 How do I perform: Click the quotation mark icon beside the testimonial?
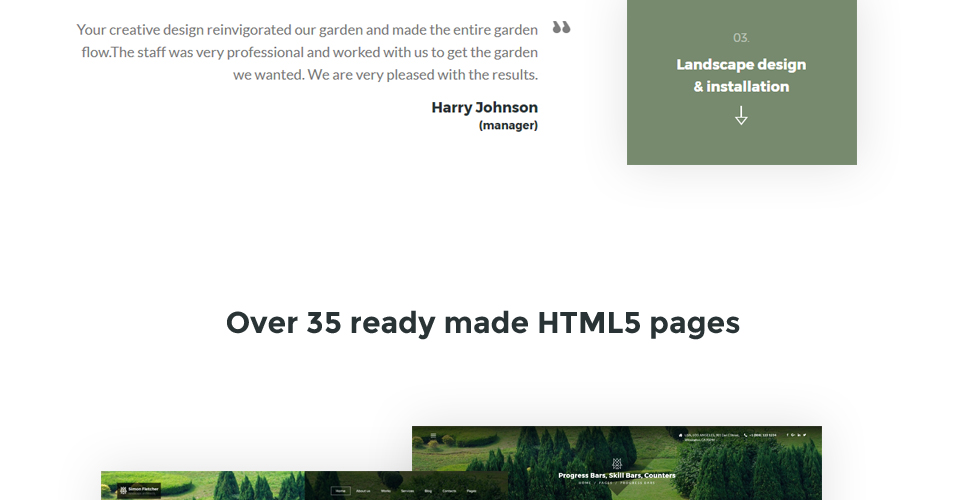coord(561,27)
